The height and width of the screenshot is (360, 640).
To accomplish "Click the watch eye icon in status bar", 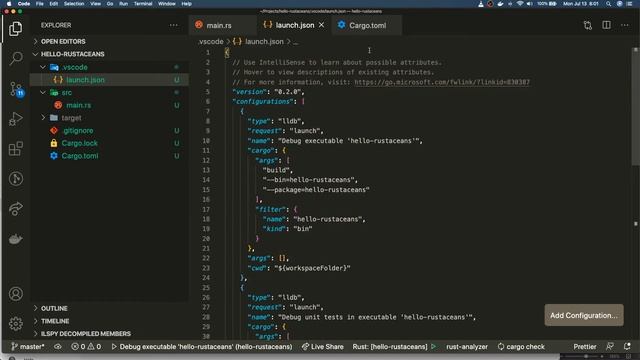I will (58, 347).
